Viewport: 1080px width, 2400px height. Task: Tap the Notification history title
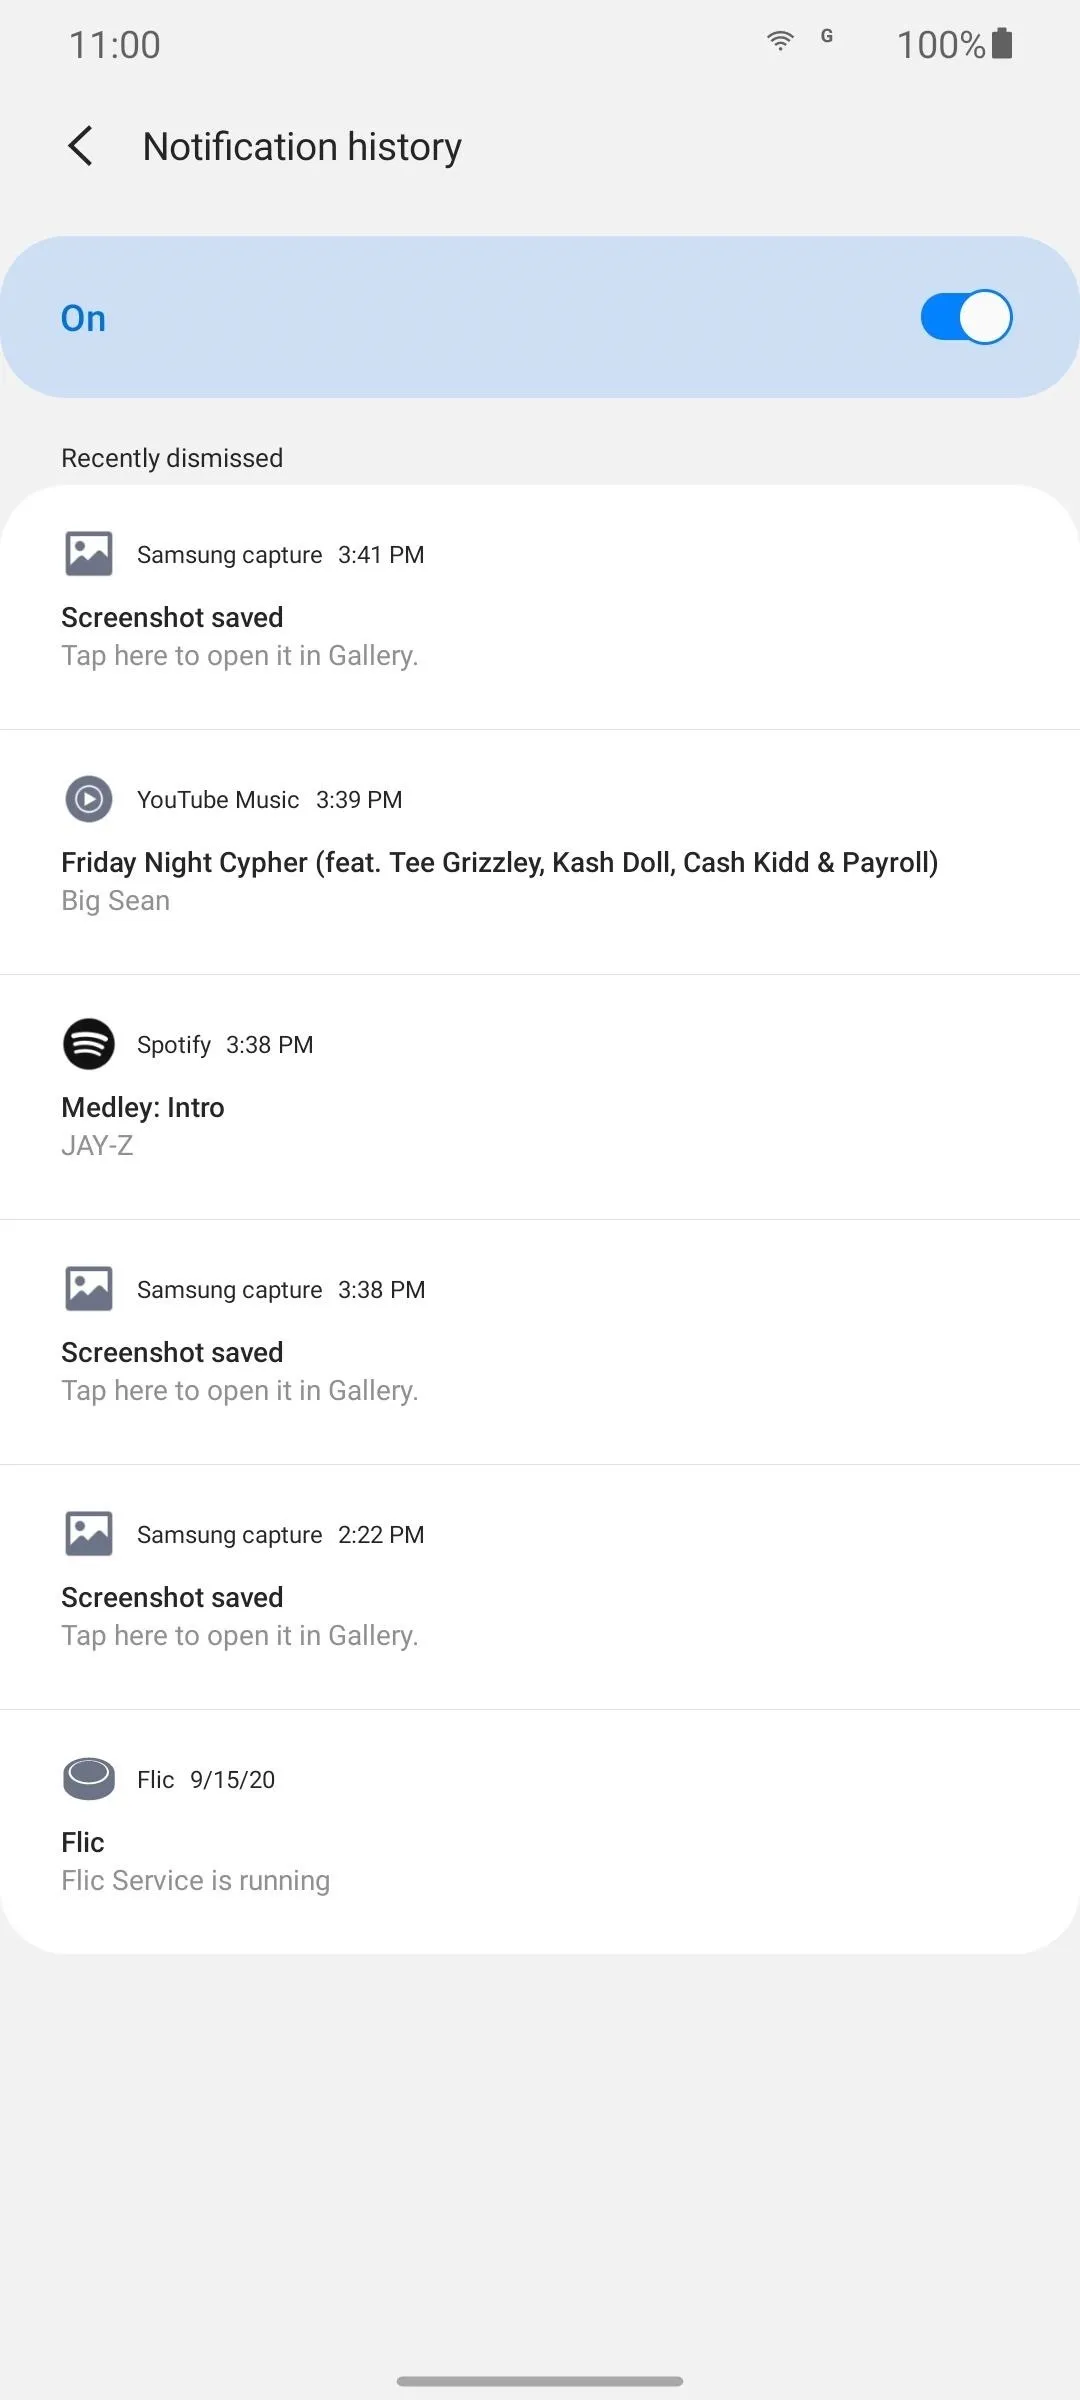point(302,146)
